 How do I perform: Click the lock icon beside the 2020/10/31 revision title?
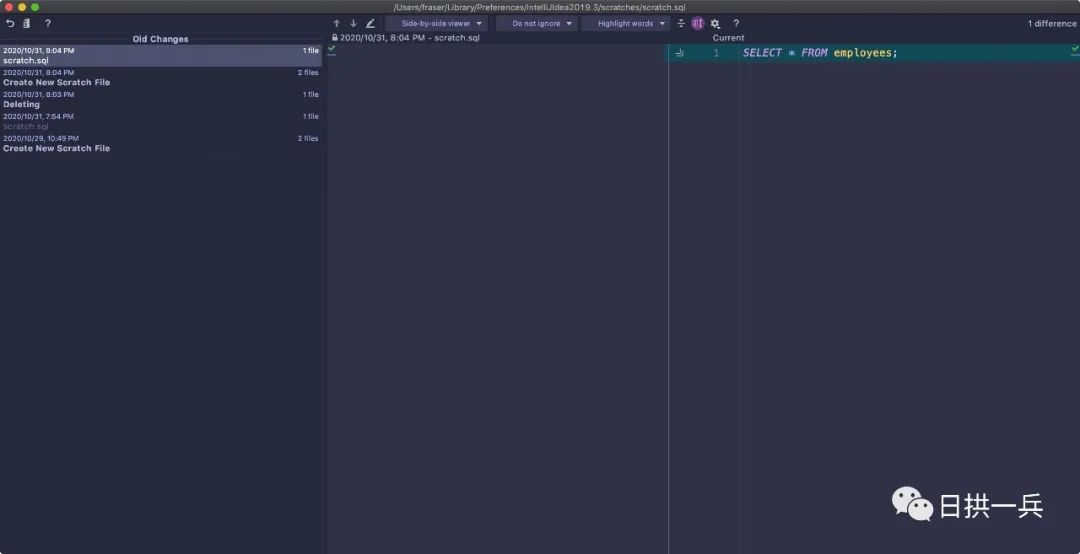click(335, 38)
